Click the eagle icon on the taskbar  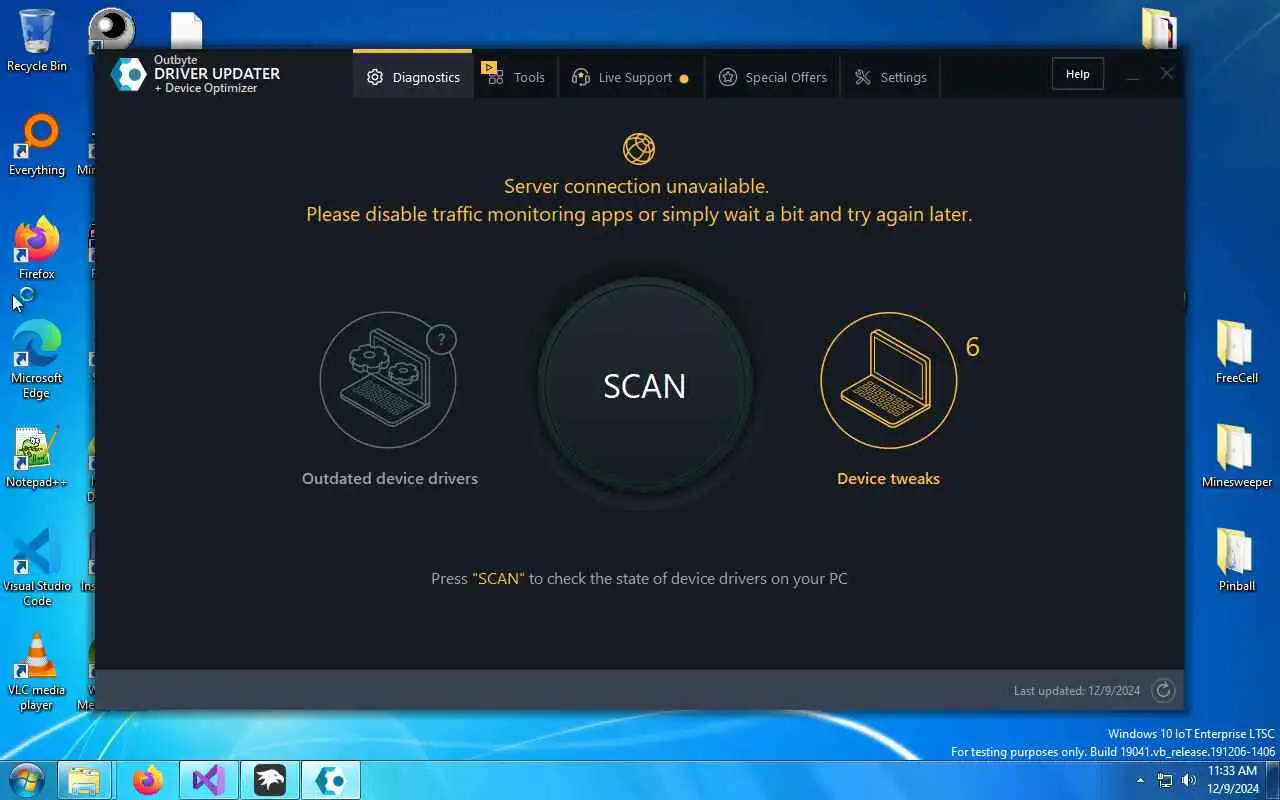click(270, 780)
